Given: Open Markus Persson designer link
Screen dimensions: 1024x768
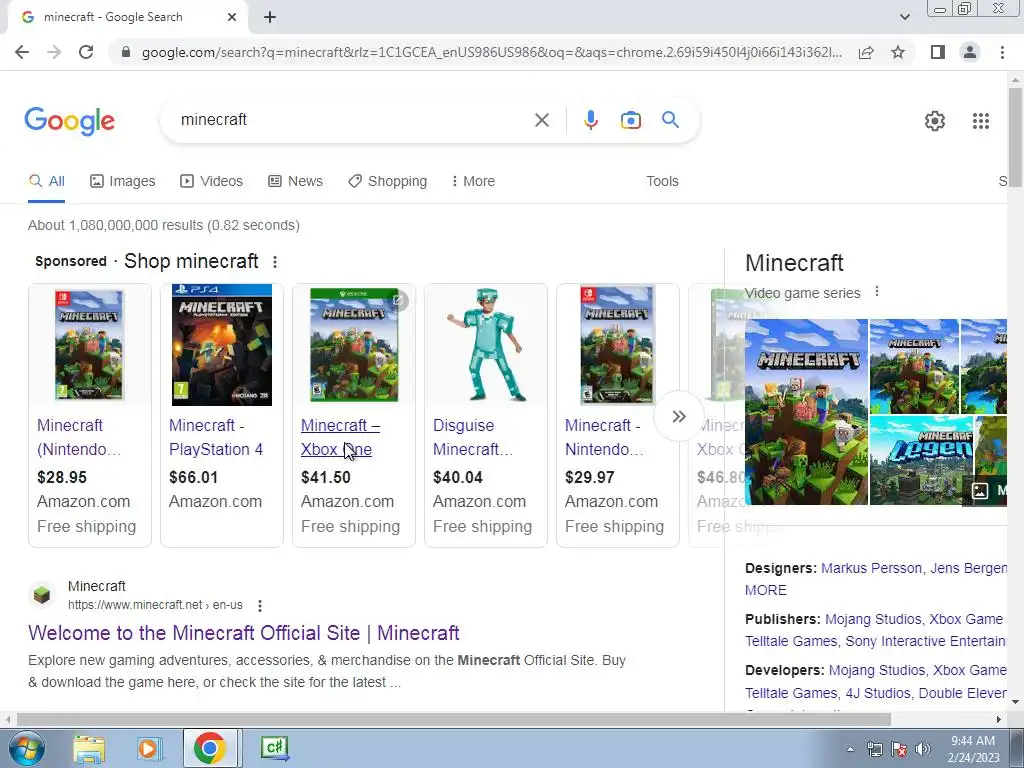Looking at the screenshot, I should 871,568.
